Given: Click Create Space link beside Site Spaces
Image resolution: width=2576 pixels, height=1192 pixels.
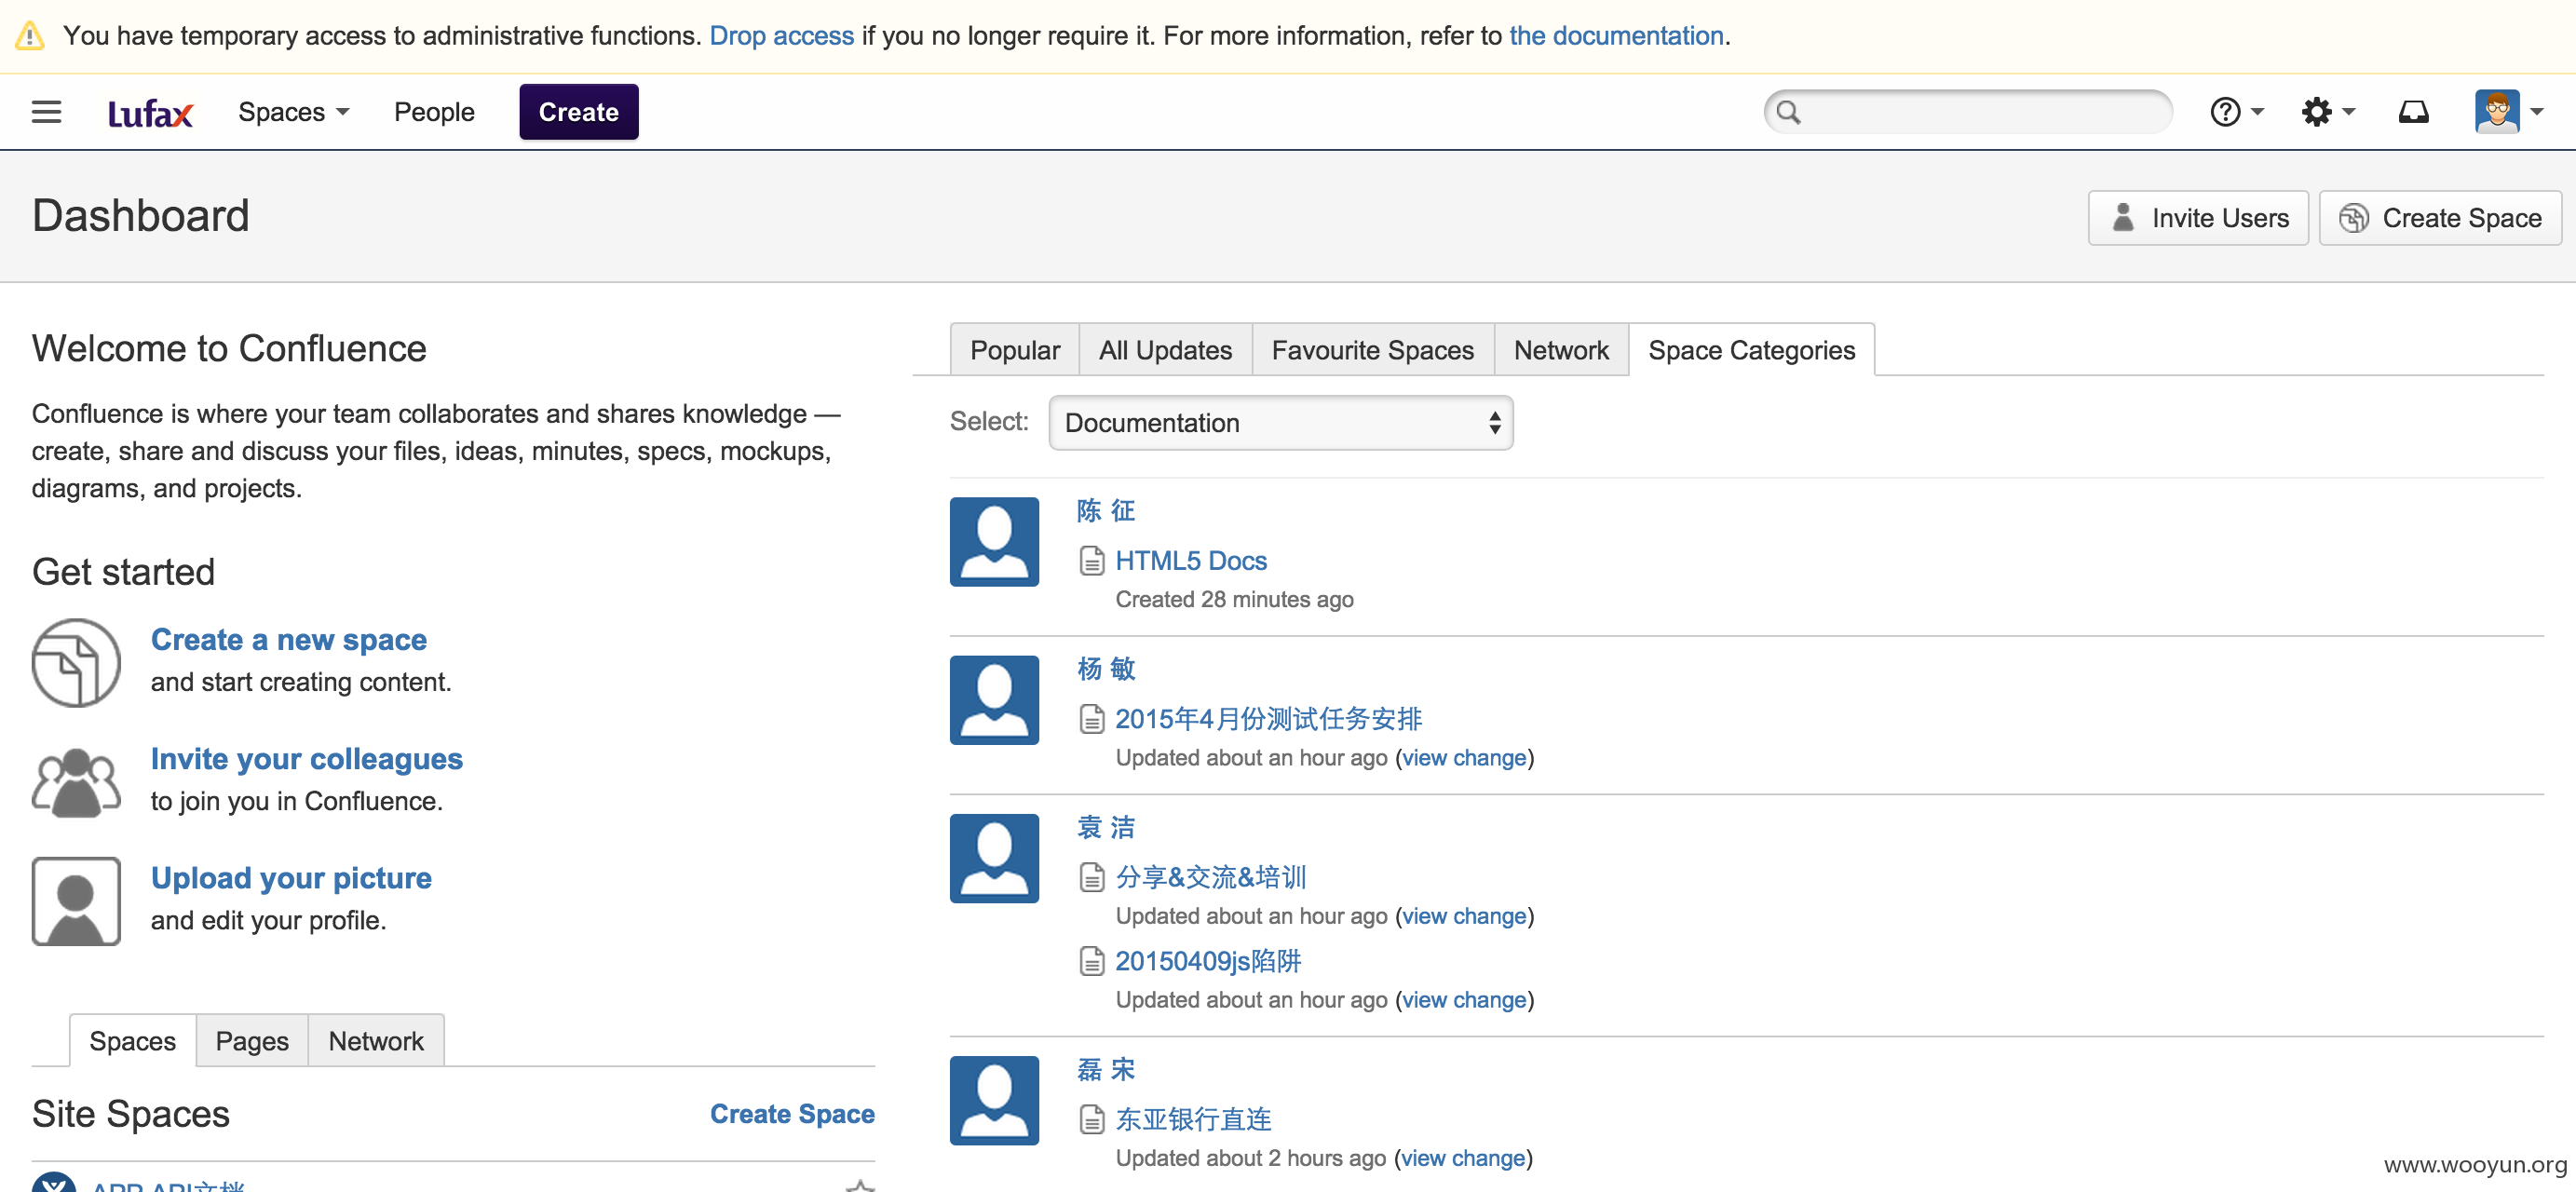Looking at the screenshot, I should (792, 1114).
